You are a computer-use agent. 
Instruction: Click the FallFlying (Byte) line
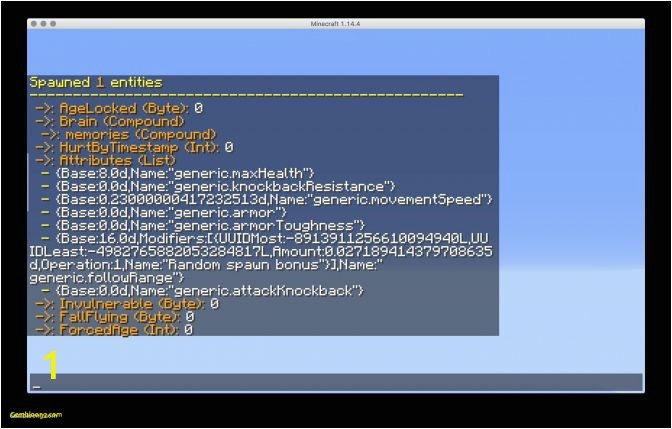coord(114,317)
